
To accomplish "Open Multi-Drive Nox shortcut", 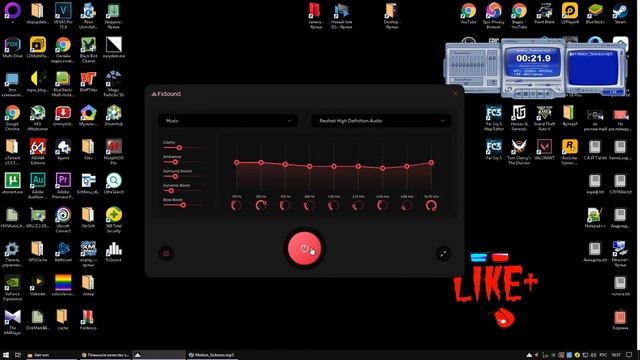I will pyautogui.click(x=12, y=48).
